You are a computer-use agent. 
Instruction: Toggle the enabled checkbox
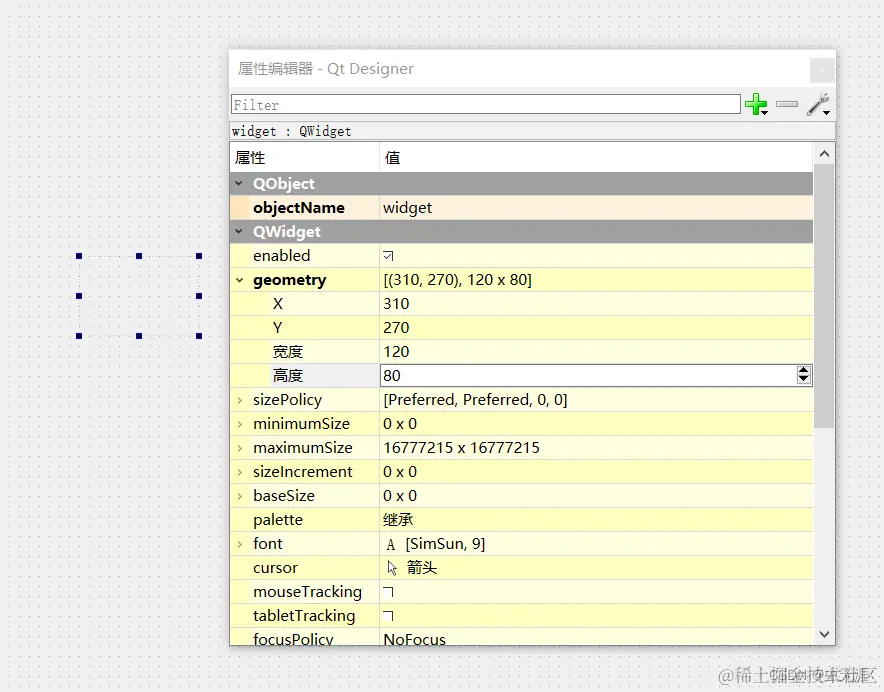tap(388, 256)
